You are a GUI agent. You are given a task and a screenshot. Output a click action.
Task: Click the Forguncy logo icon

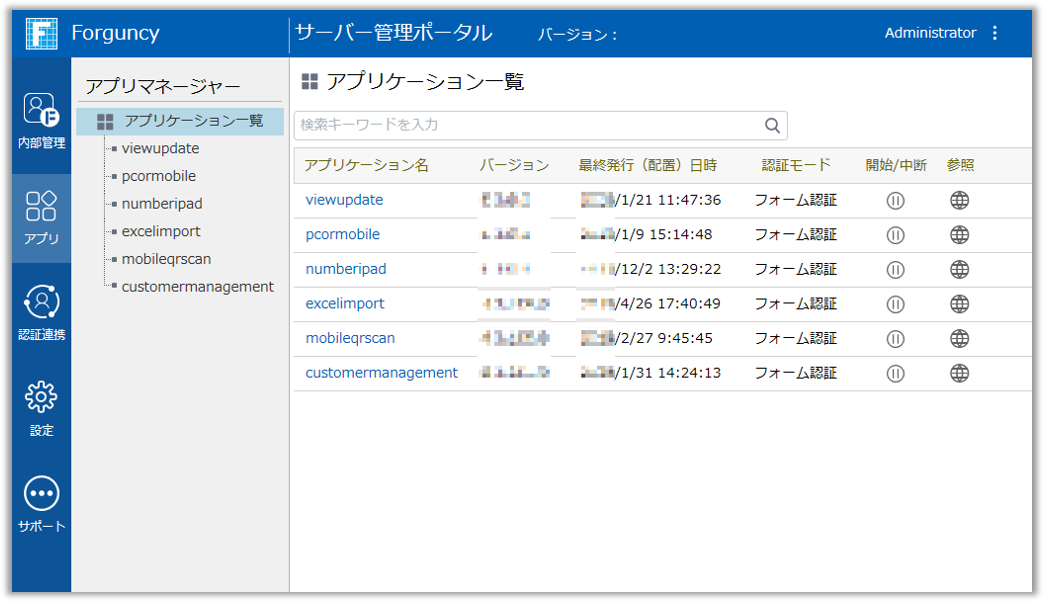(x=41, y=33)
